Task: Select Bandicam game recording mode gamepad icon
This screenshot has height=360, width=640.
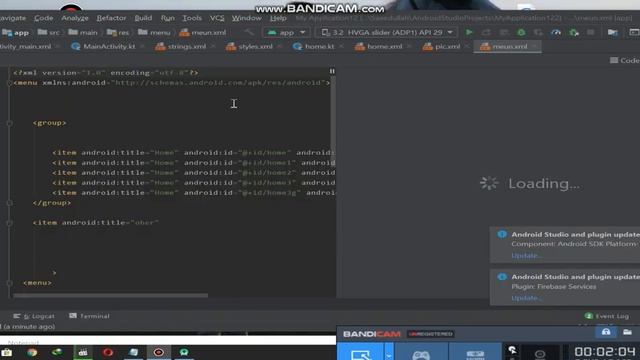Action: click(421, 353)
